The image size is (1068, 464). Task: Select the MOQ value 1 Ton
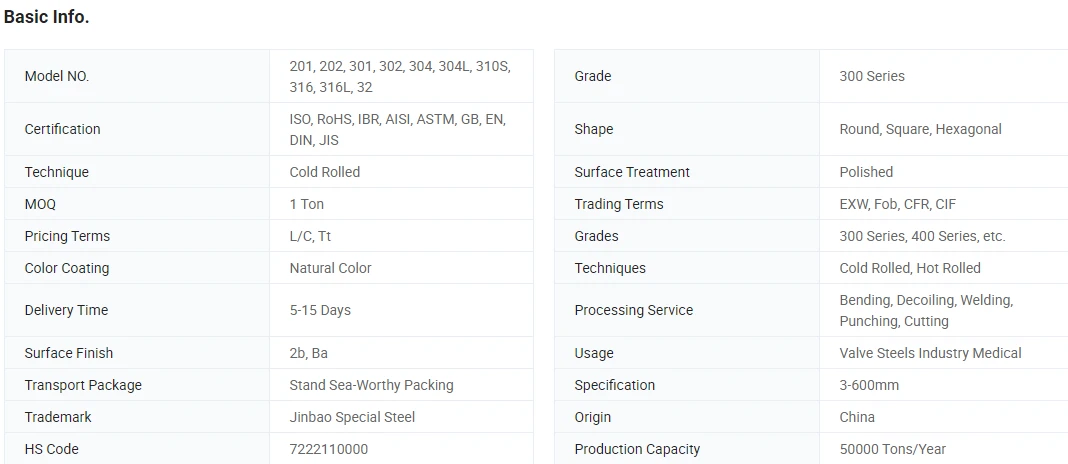(307, 204)
